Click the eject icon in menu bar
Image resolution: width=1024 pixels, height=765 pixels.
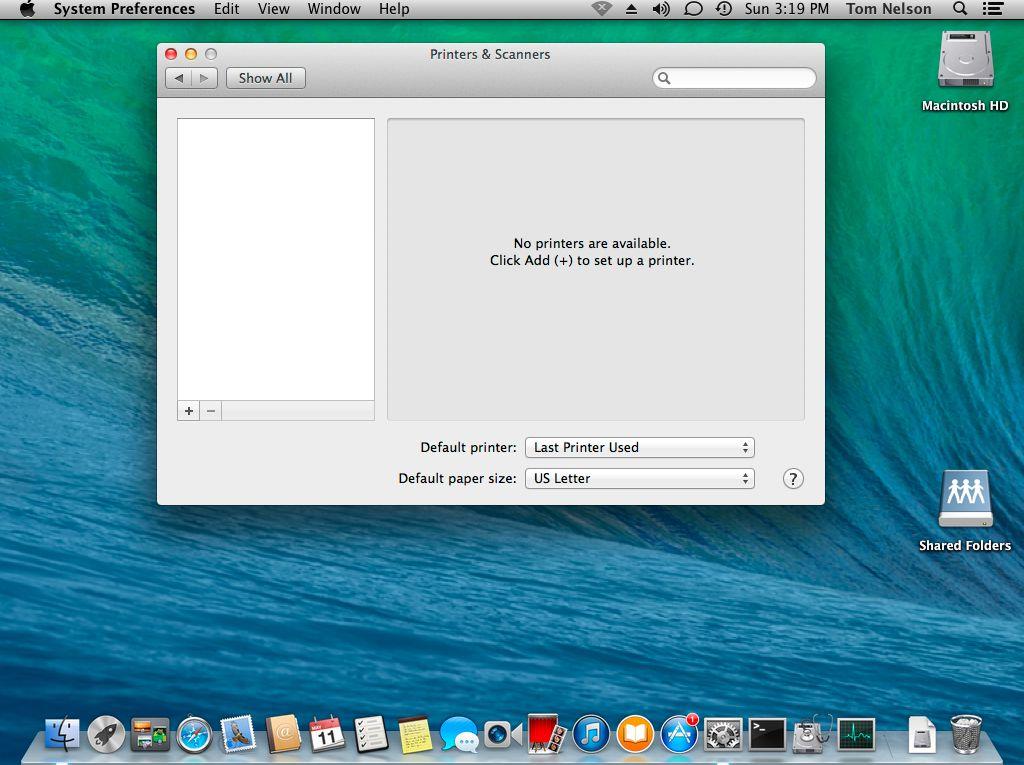coord(631,9)
